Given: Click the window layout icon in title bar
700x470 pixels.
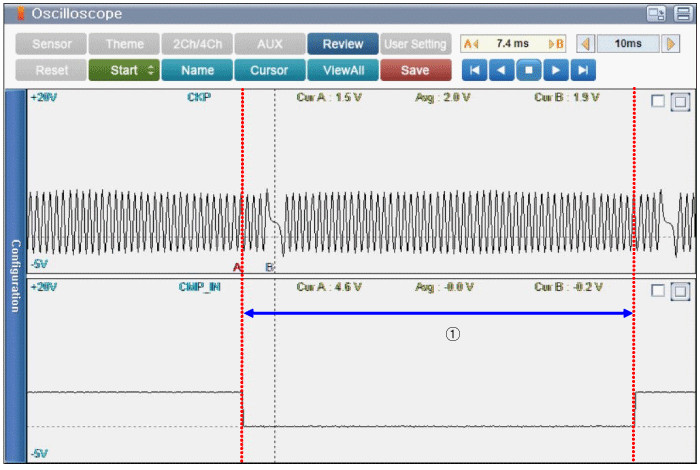Looking at the screenshot, I should [x=656, y=14].
